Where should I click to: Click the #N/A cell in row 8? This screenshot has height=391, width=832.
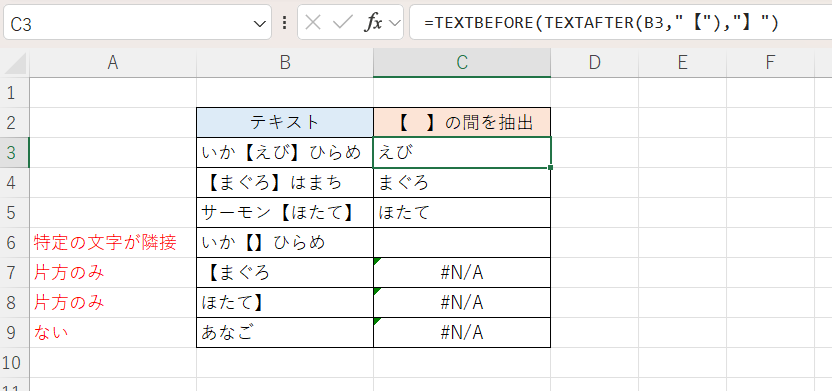click(462, 303)
